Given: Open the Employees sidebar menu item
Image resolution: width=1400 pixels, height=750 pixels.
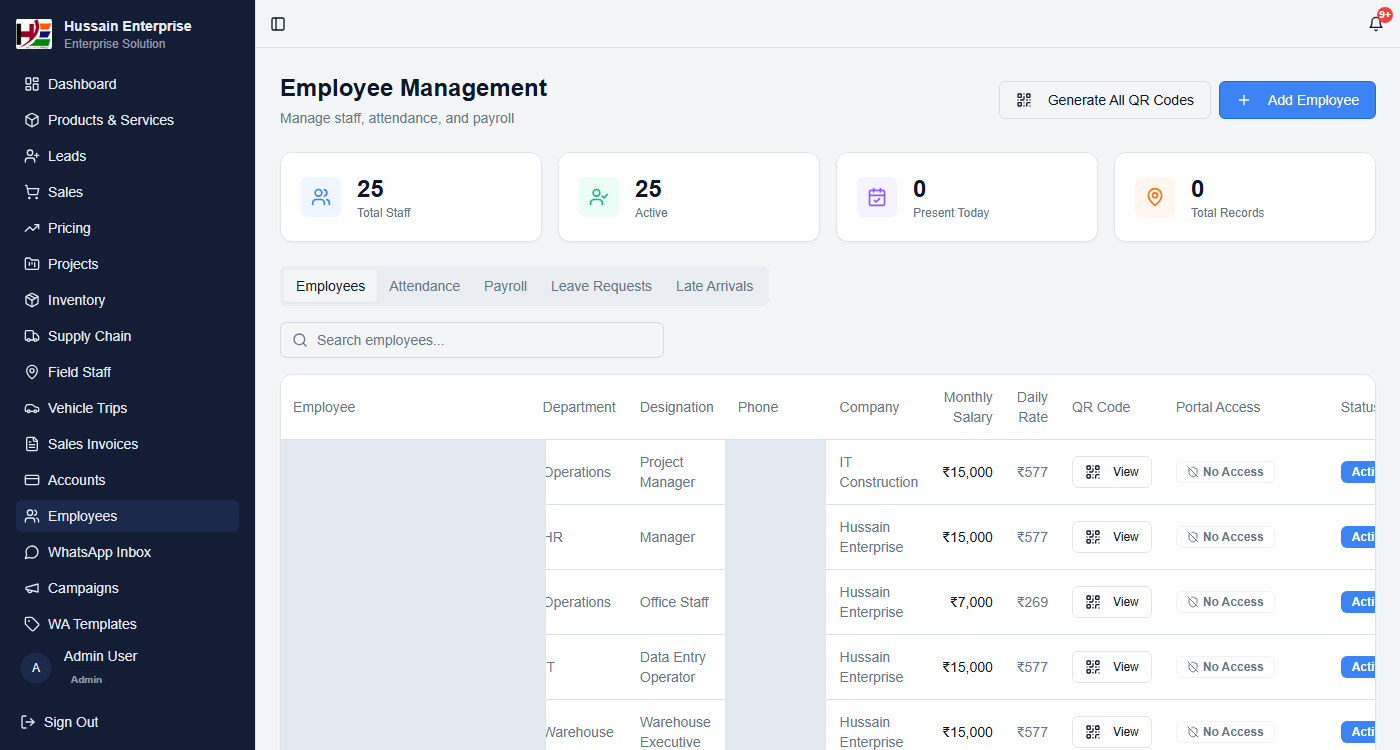Looking at the screenshot, I should point(128,516).
